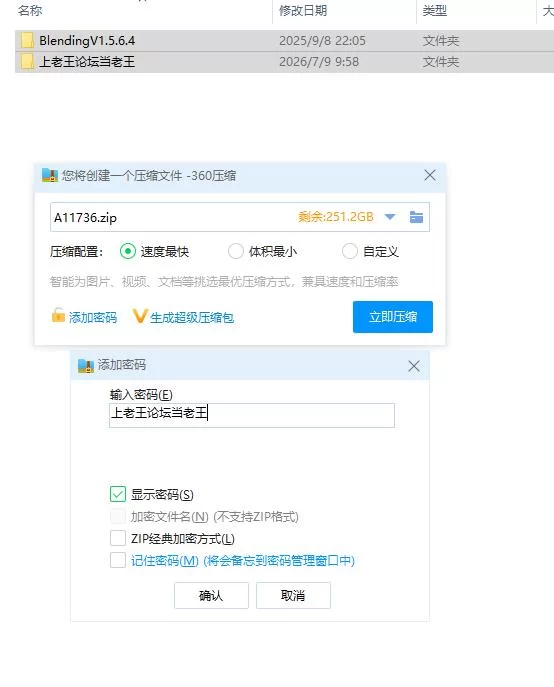Expand the save path dropdown arrow

(390, 217)
